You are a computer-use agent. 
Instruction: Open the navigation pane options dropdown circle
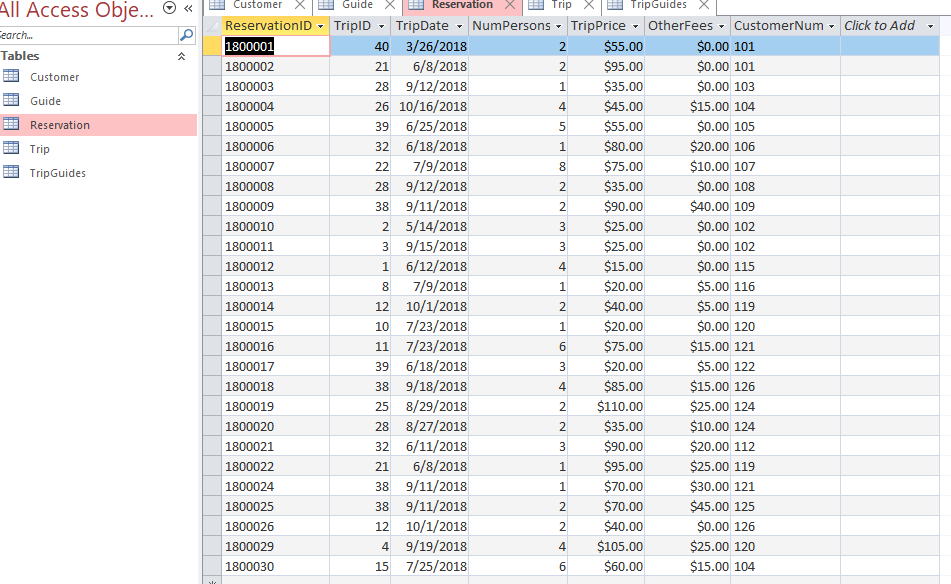[170, 8]
